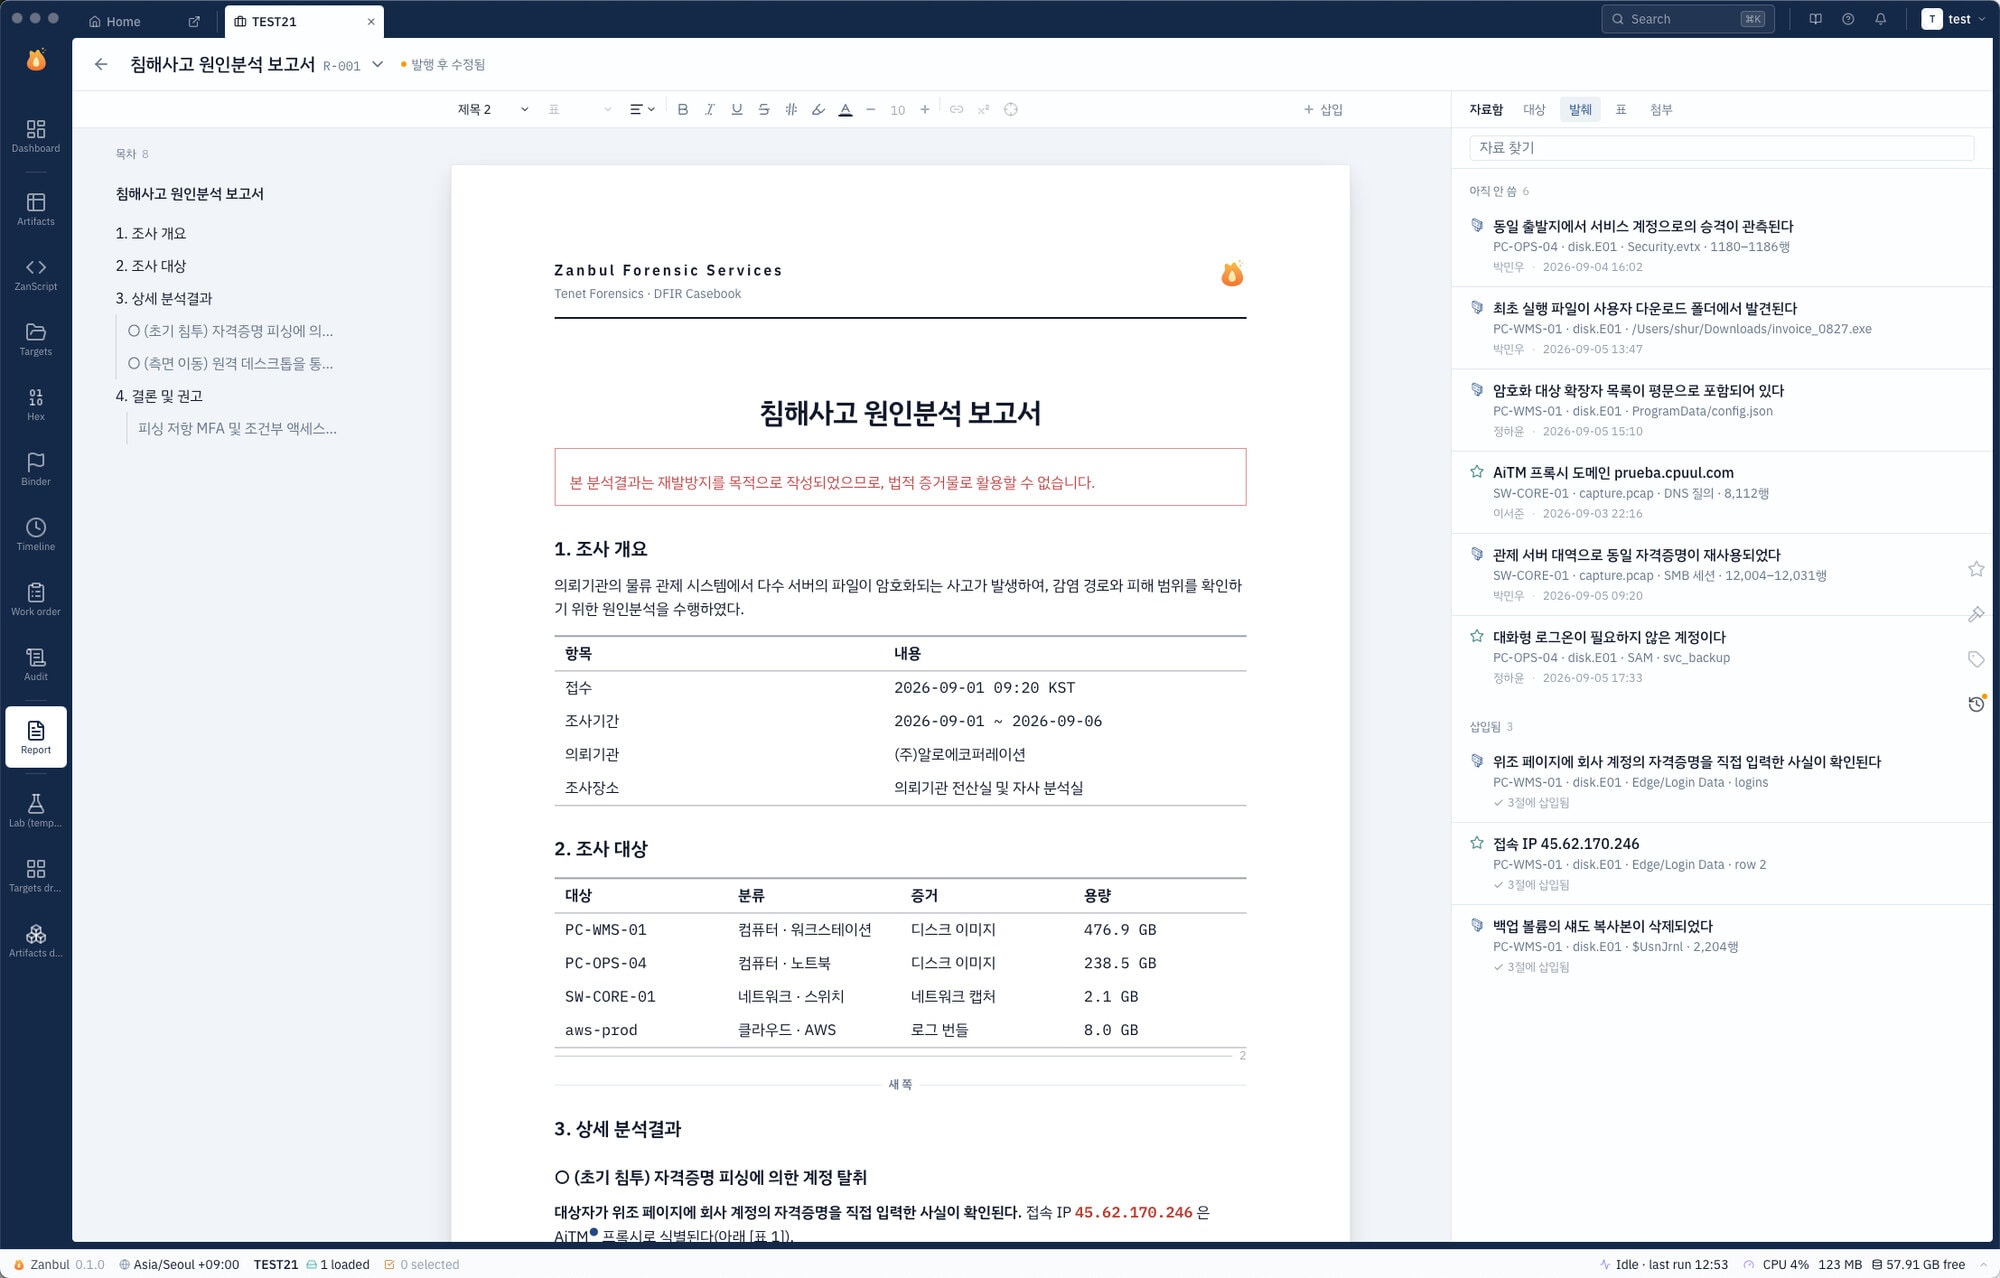Jump to 4. 결론 및 권고 in outline
This screenshot has width=2000, height=1278.
pyautogui.click(x=159, y=396)
